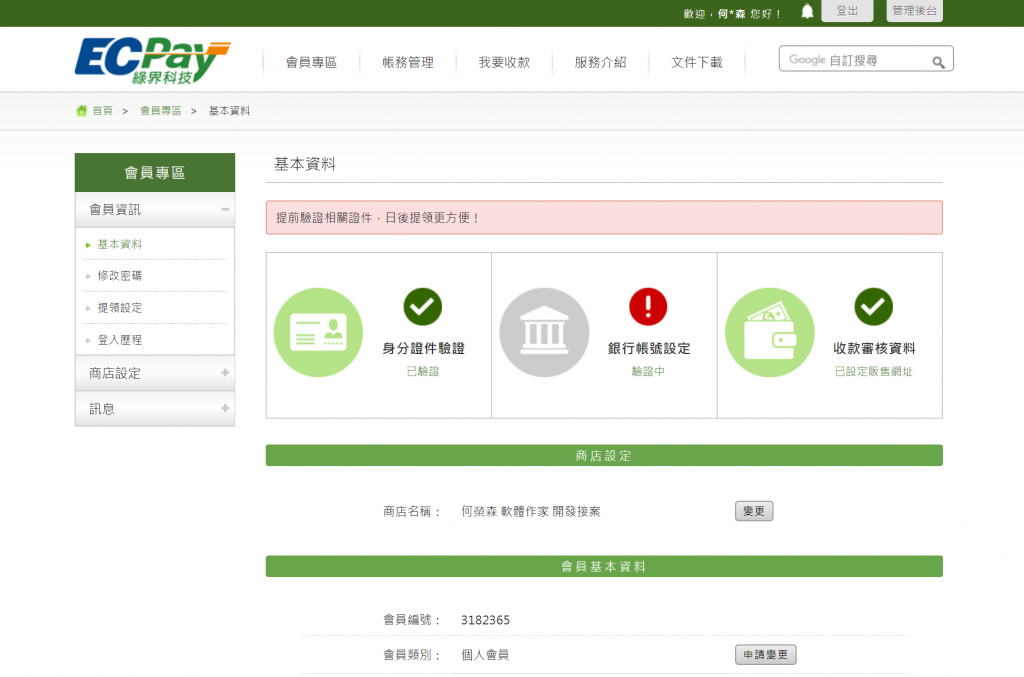Go to 首頁 in the breadcrumb
The image size is (1024, 677).
coord(103,111)
